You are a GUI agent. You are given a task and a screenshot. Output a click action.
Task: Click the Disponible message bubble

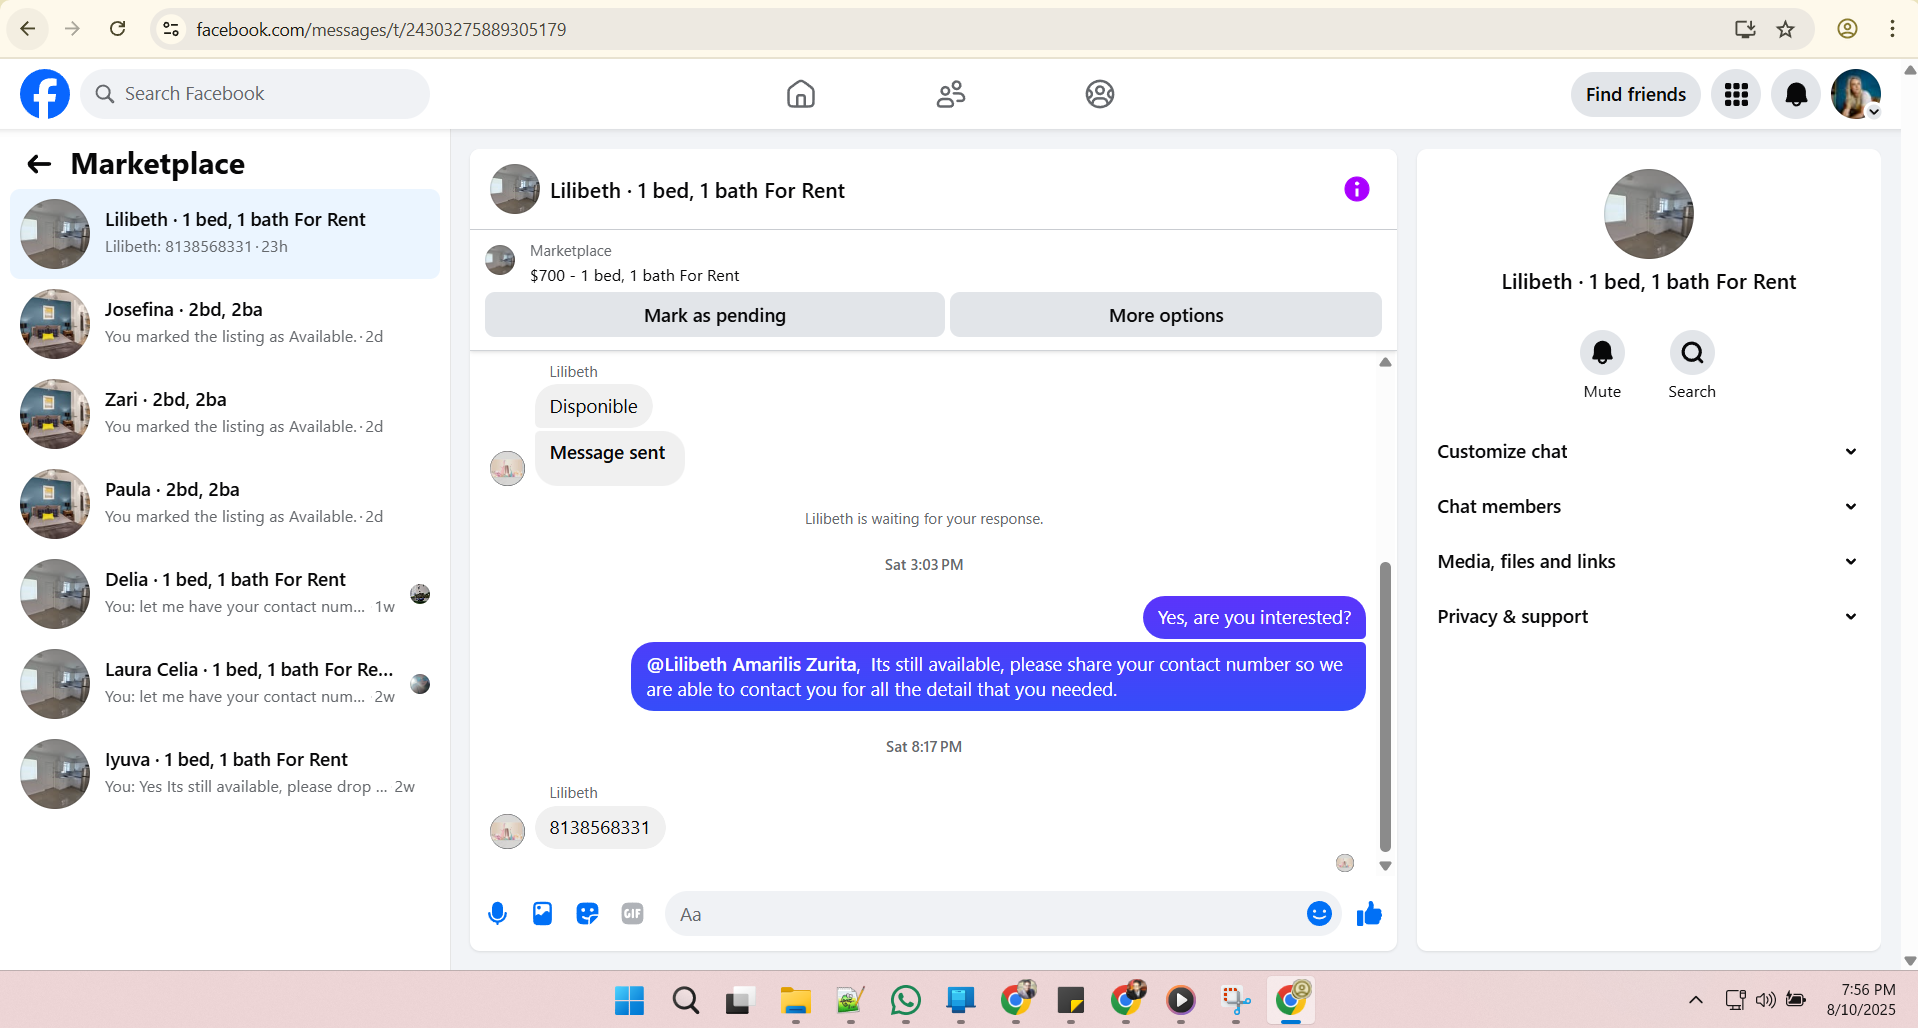pyautogui.click(x=593, y=407)
